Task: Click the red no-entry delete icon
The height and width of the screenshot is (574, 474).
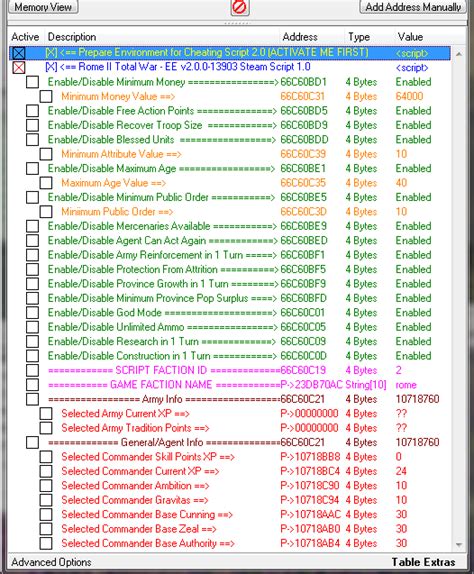Action: (240, 7)
